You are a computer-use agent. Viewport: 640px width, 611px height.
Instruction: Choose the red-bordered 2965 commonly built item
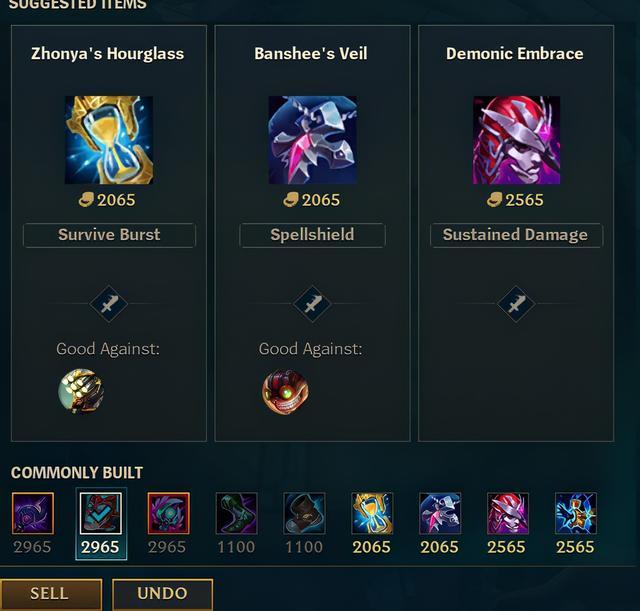pos(169,513)
